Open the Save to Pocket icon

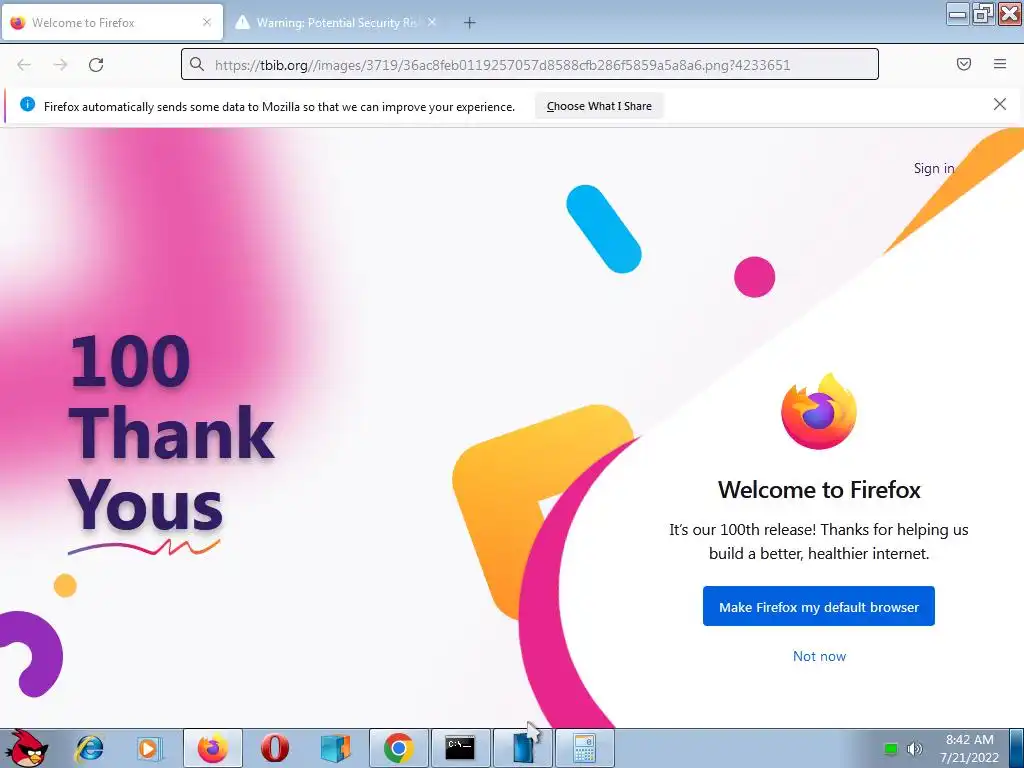point(963,64)
